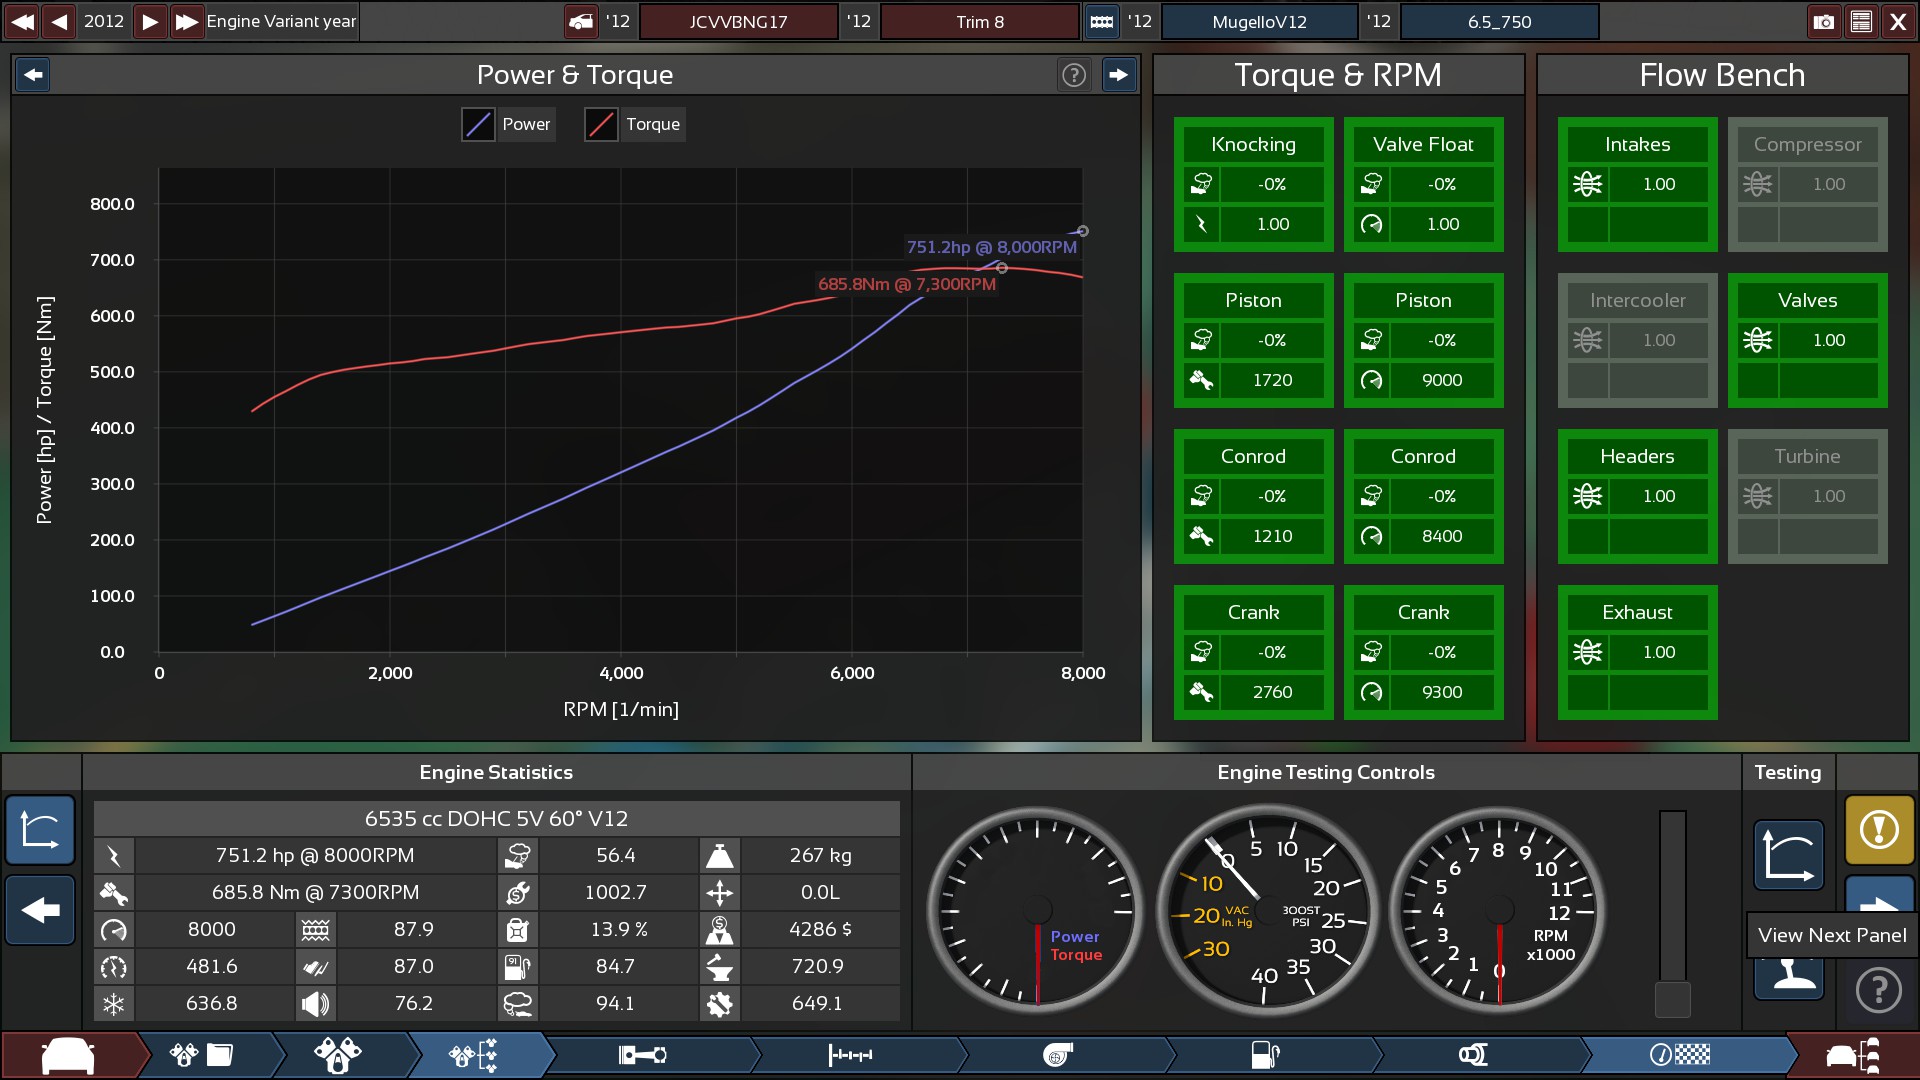Close the designer with the X button
Viewport: 1920px width, 1080px height.
(1898, 21)
